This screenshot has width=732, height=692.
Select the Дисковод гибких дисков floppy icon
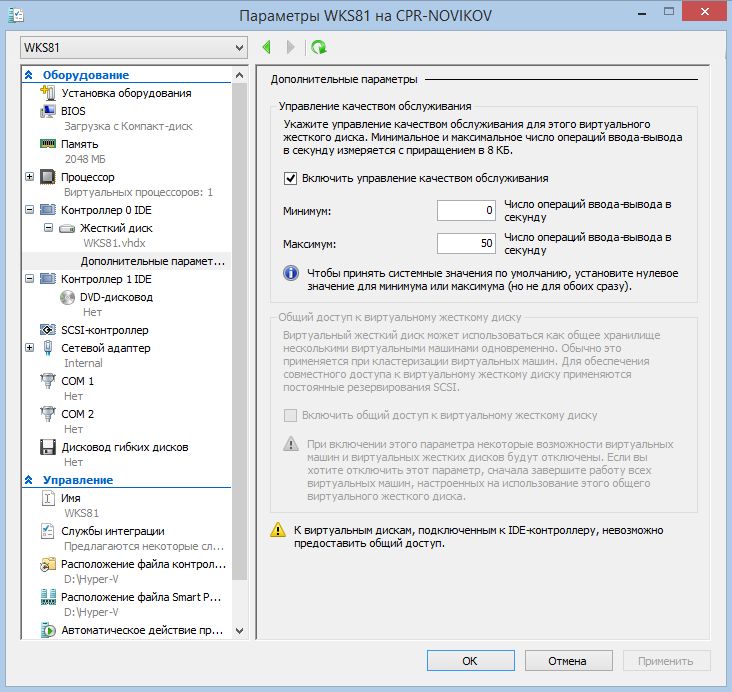coord(47,447)
